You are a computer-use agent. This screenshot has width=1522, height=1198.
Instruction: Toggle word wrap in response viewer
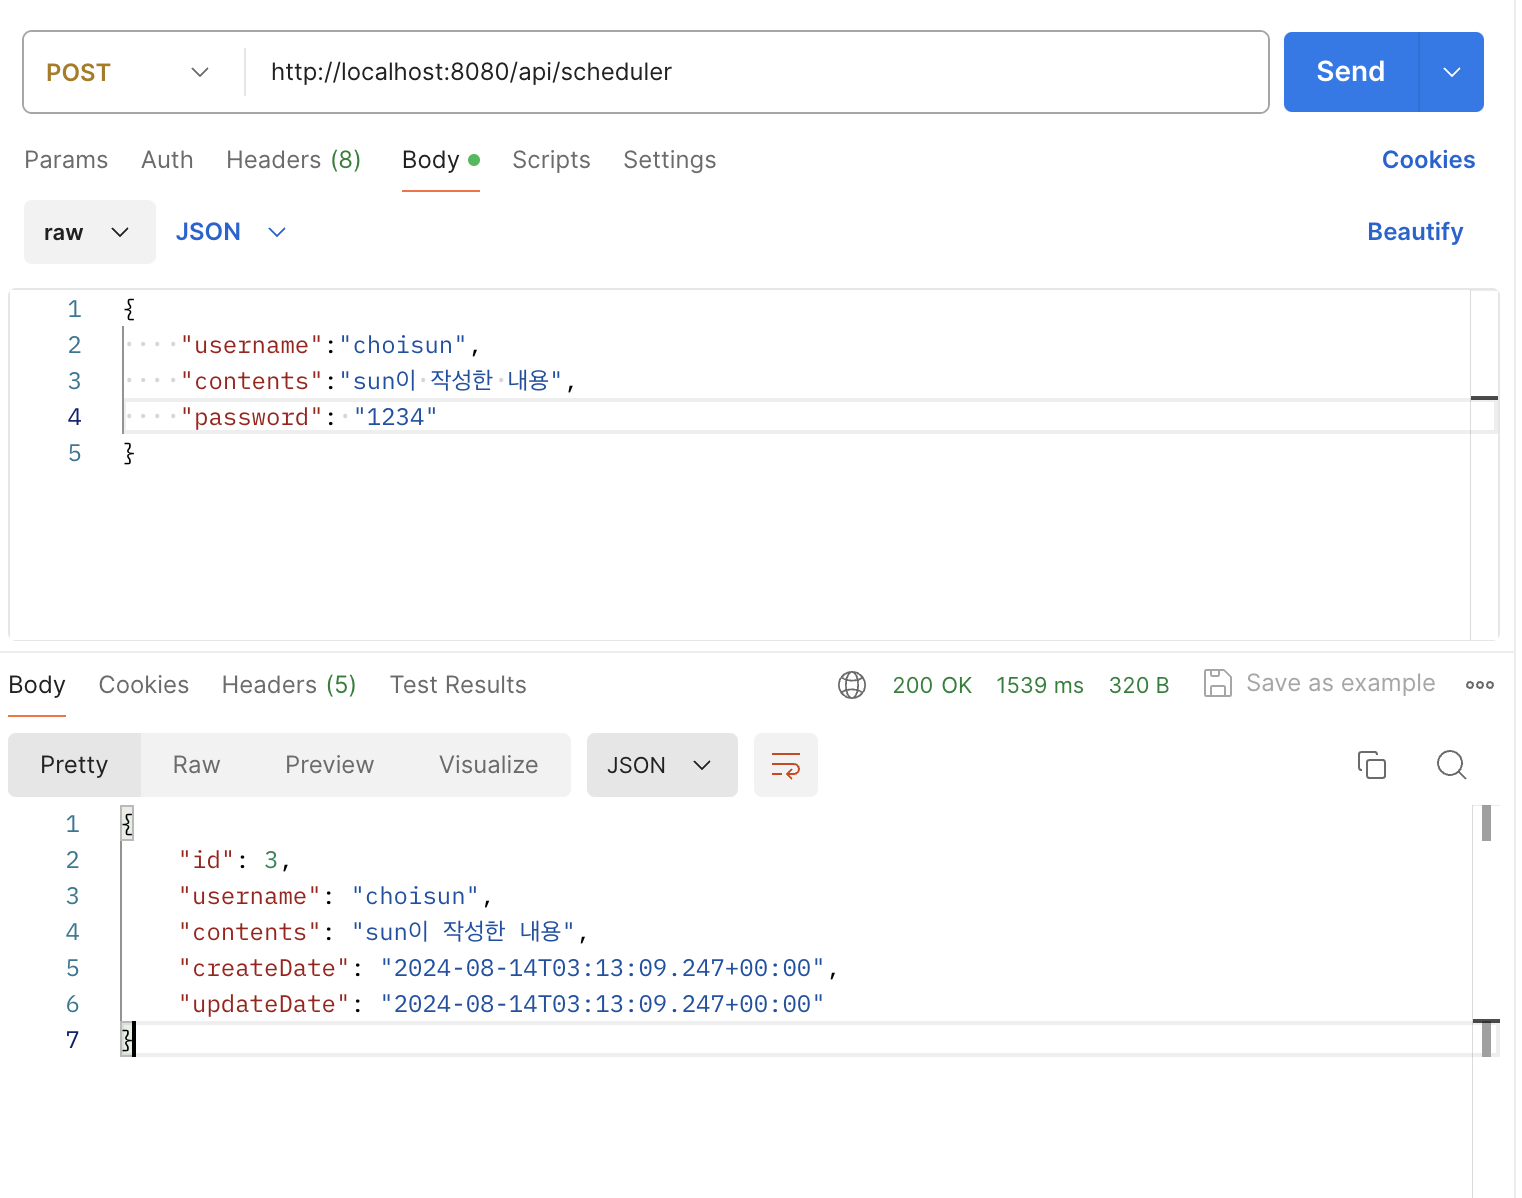coord(785,765)
